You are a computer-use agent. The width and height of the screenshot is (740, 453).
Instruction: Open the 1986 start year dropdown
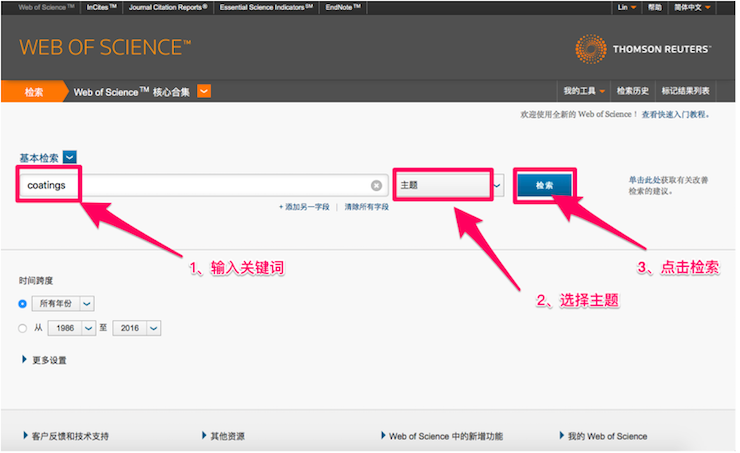[87, 328]
